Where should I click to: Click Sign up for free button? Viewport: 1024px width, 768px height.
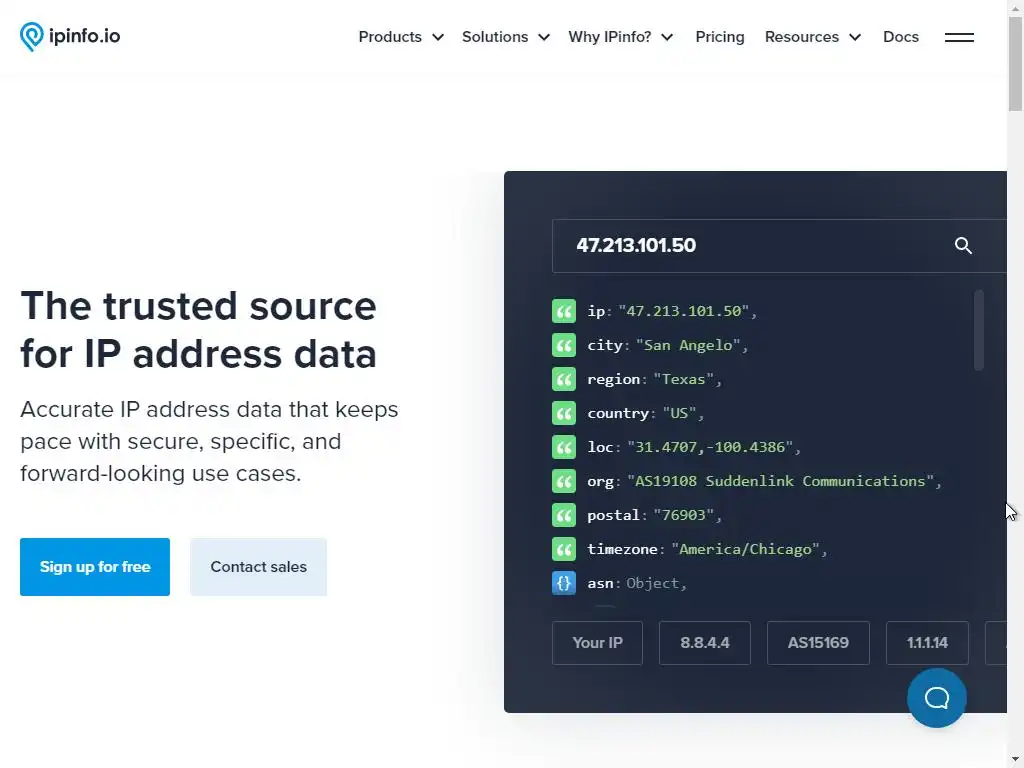click(x=95, y=567)
